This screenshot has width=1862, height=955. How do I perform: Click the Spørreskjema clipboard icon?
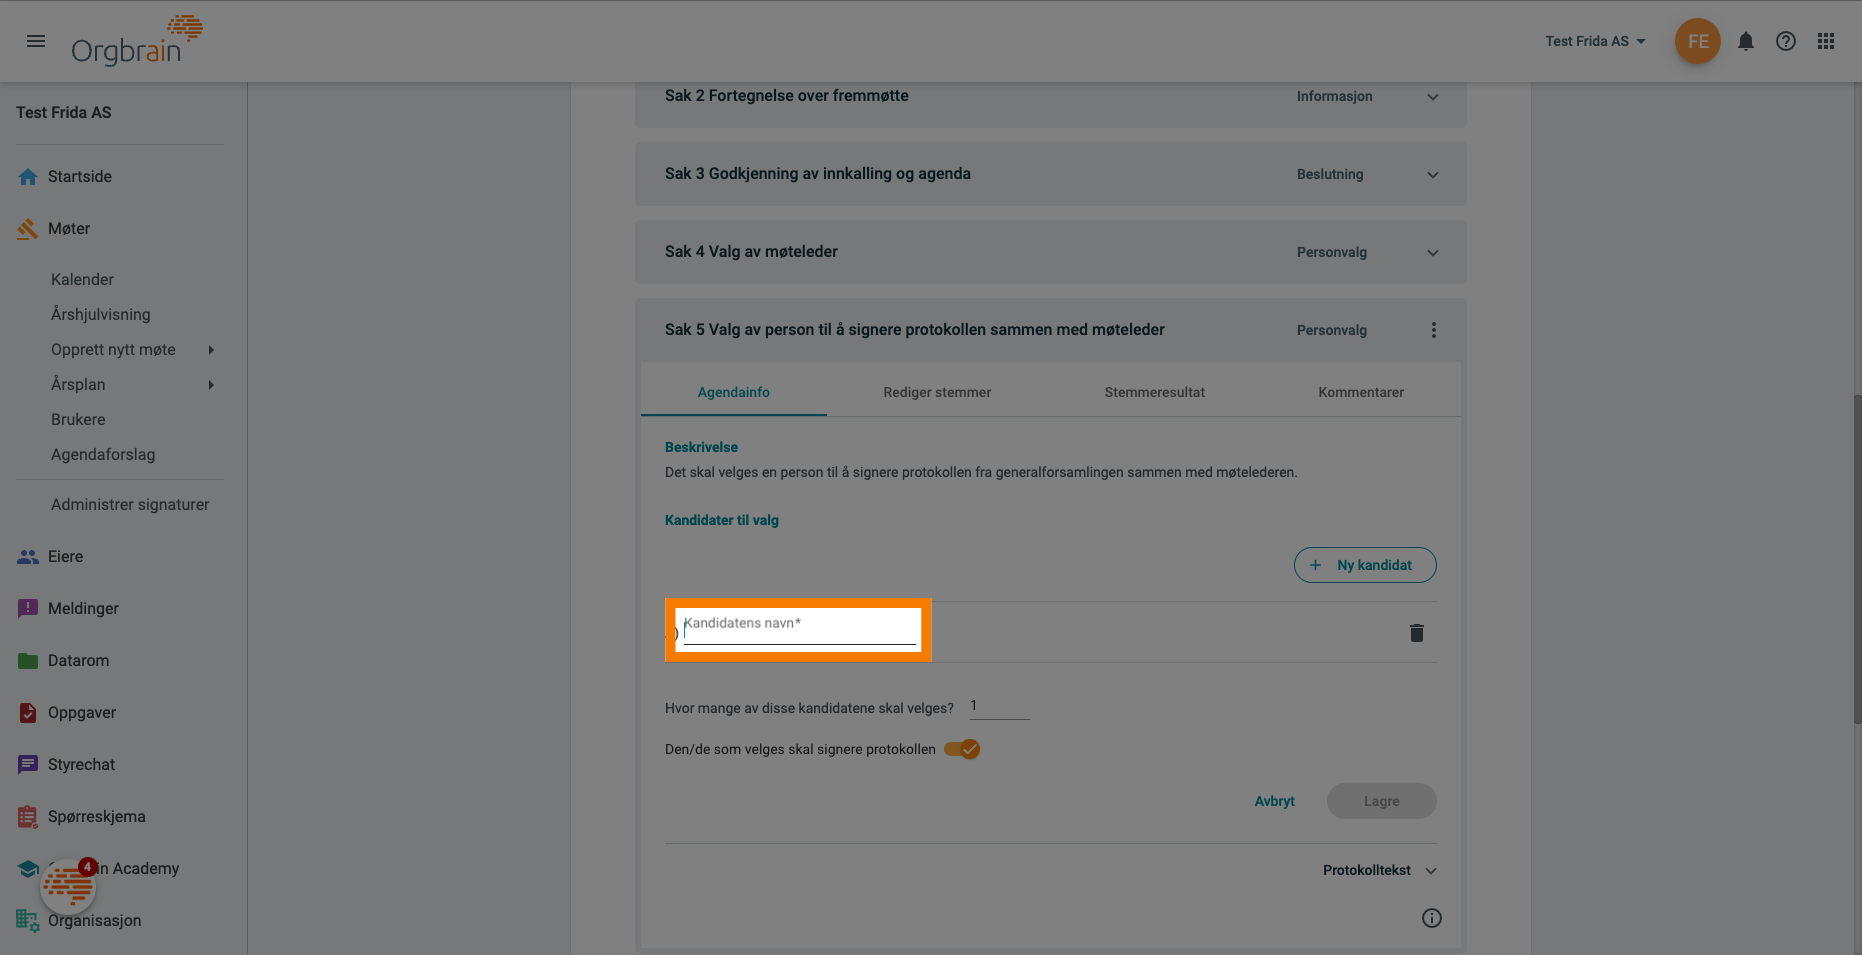(28, 817)
